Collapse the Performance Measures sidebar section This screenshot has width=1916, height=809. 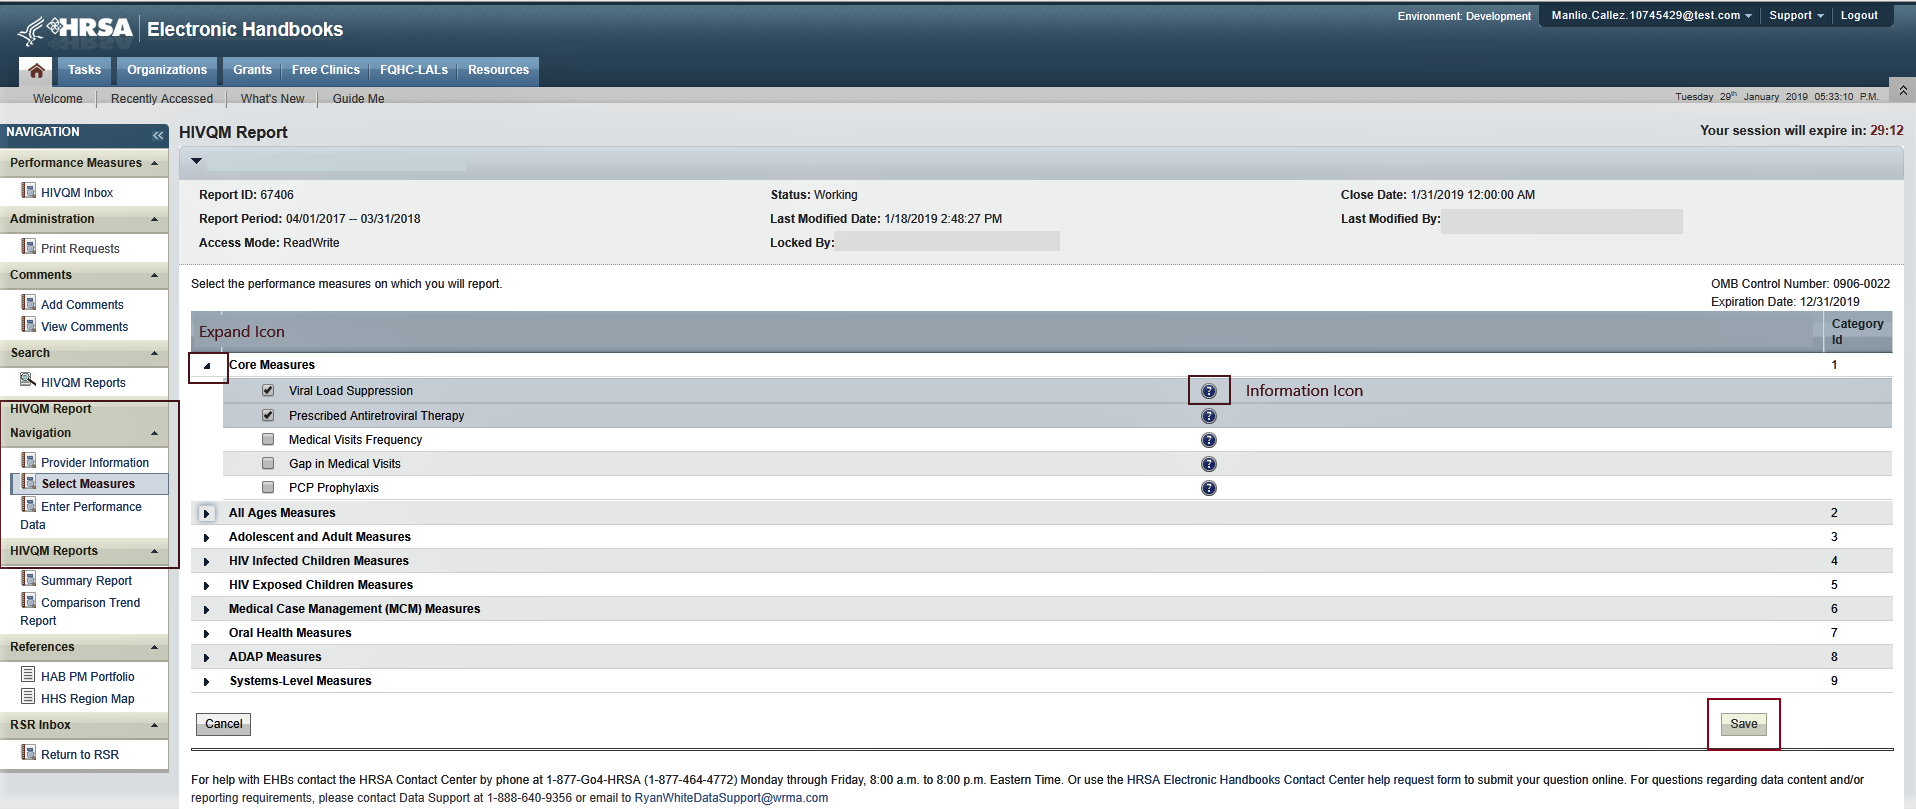[154, 163]
